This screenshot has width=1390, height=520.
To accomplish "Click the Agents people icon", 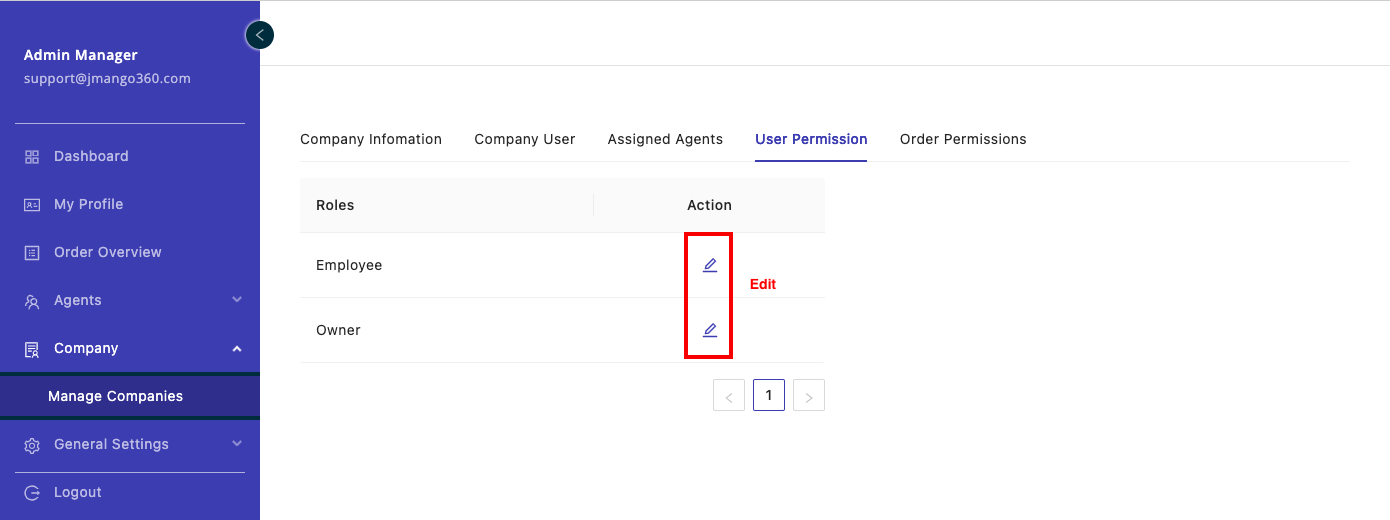I will [32, 301].
